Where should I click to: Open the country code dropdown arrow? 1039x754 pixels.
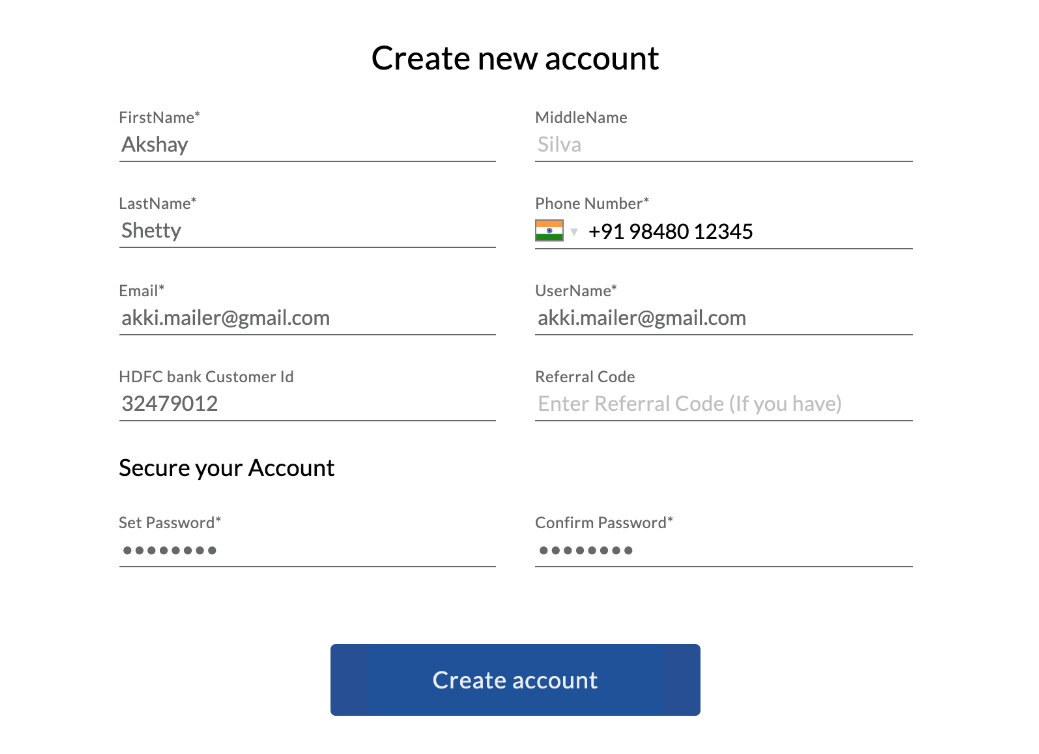pos(574,232)
